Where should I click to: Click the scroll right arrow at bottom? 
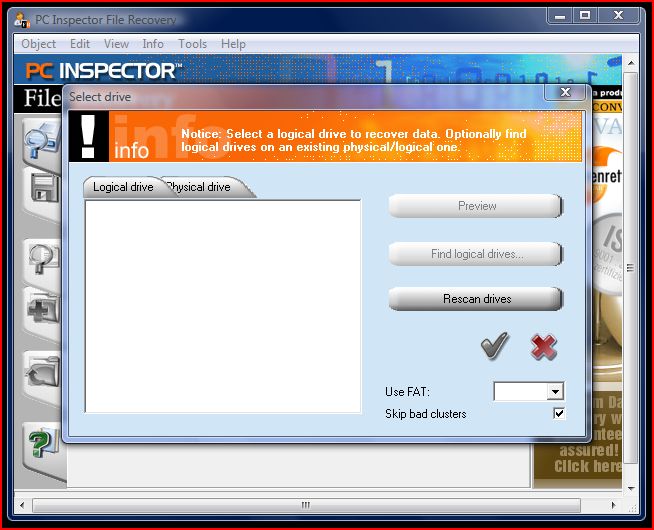pyautogui.click(x=613, y=505)
